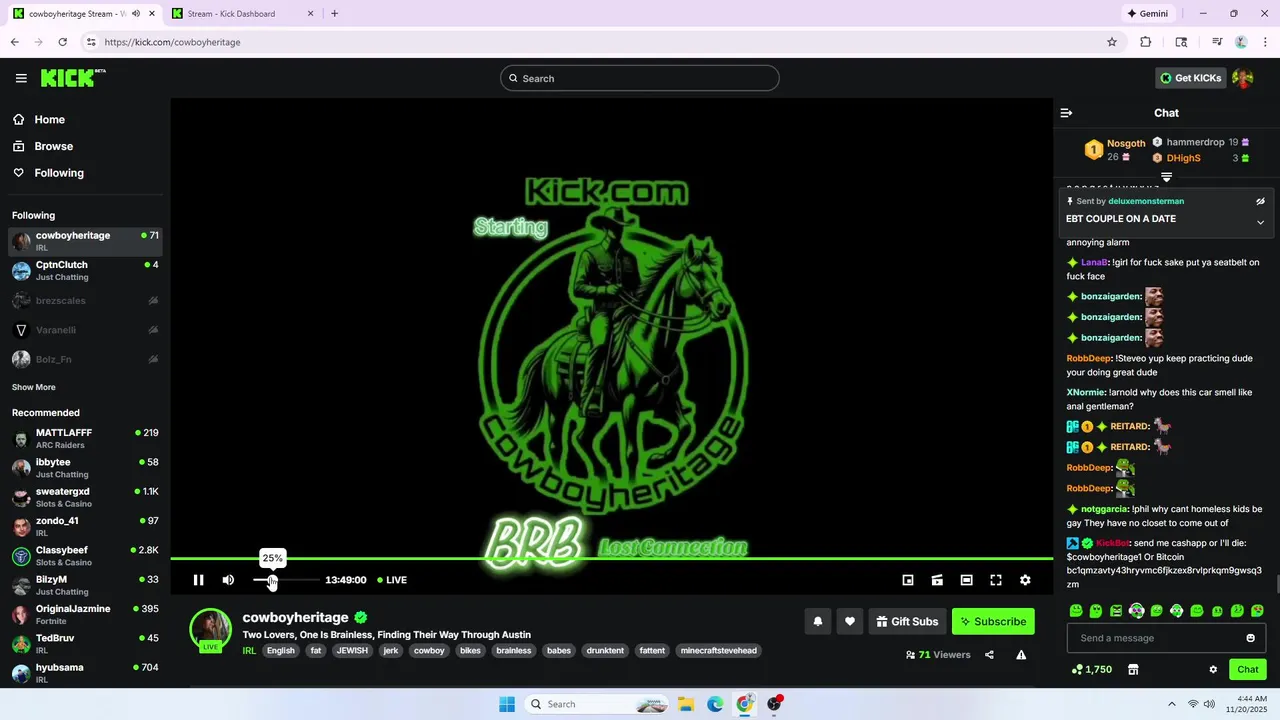The width and height of the screenshot is (1280, 720).
Task: Click Get KICKs button
Action: pyautogui.click(x=1190, y=78)
